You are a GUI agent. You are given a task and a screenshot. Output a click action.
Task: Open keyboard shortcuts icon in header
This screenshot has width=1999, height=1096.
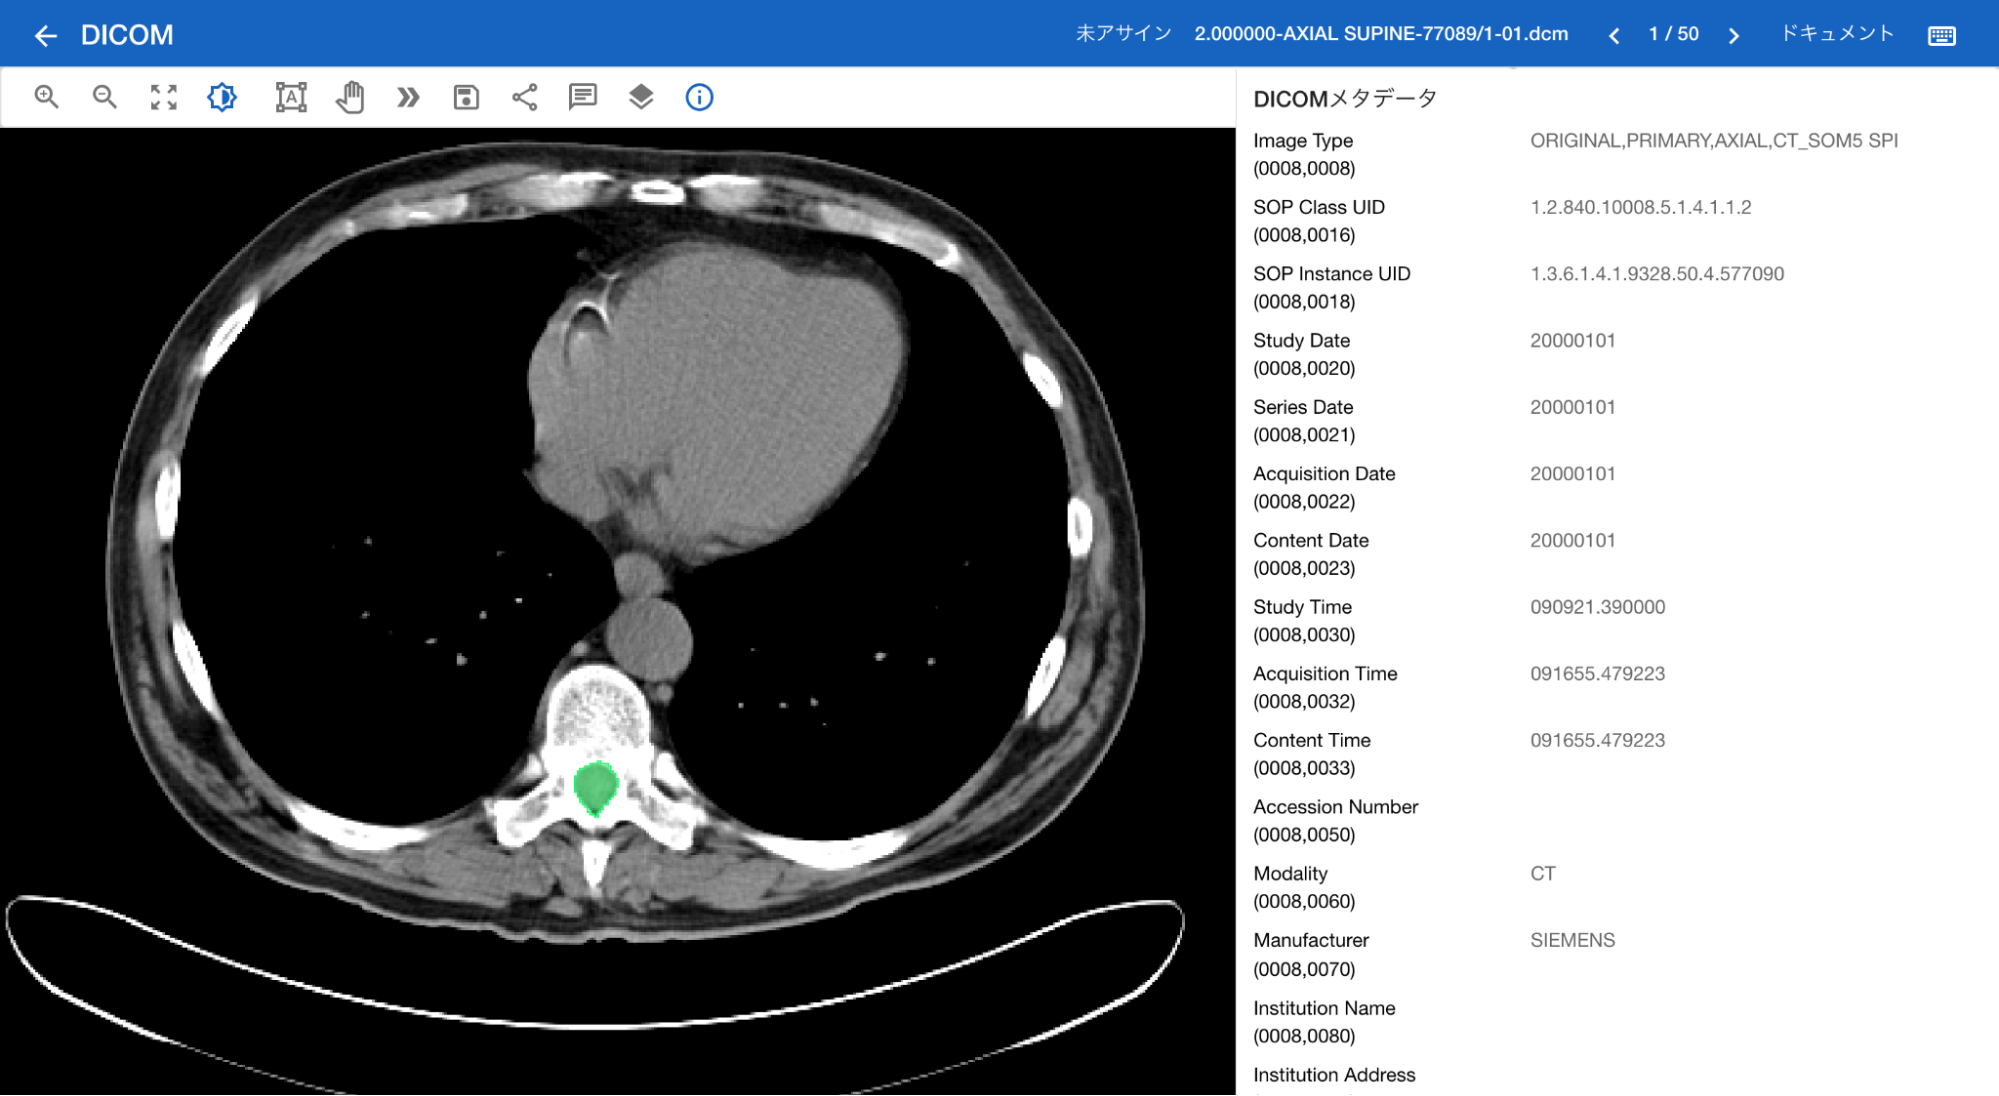(x=1941, y=36)
